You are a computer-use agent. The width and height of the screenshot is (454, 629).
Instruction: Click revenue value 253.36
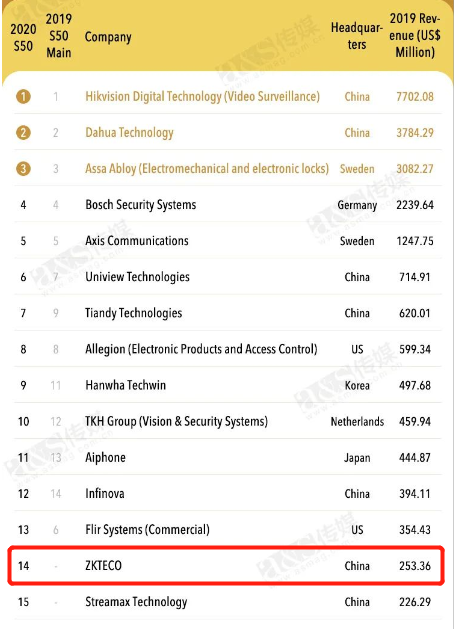coord(415,566)
